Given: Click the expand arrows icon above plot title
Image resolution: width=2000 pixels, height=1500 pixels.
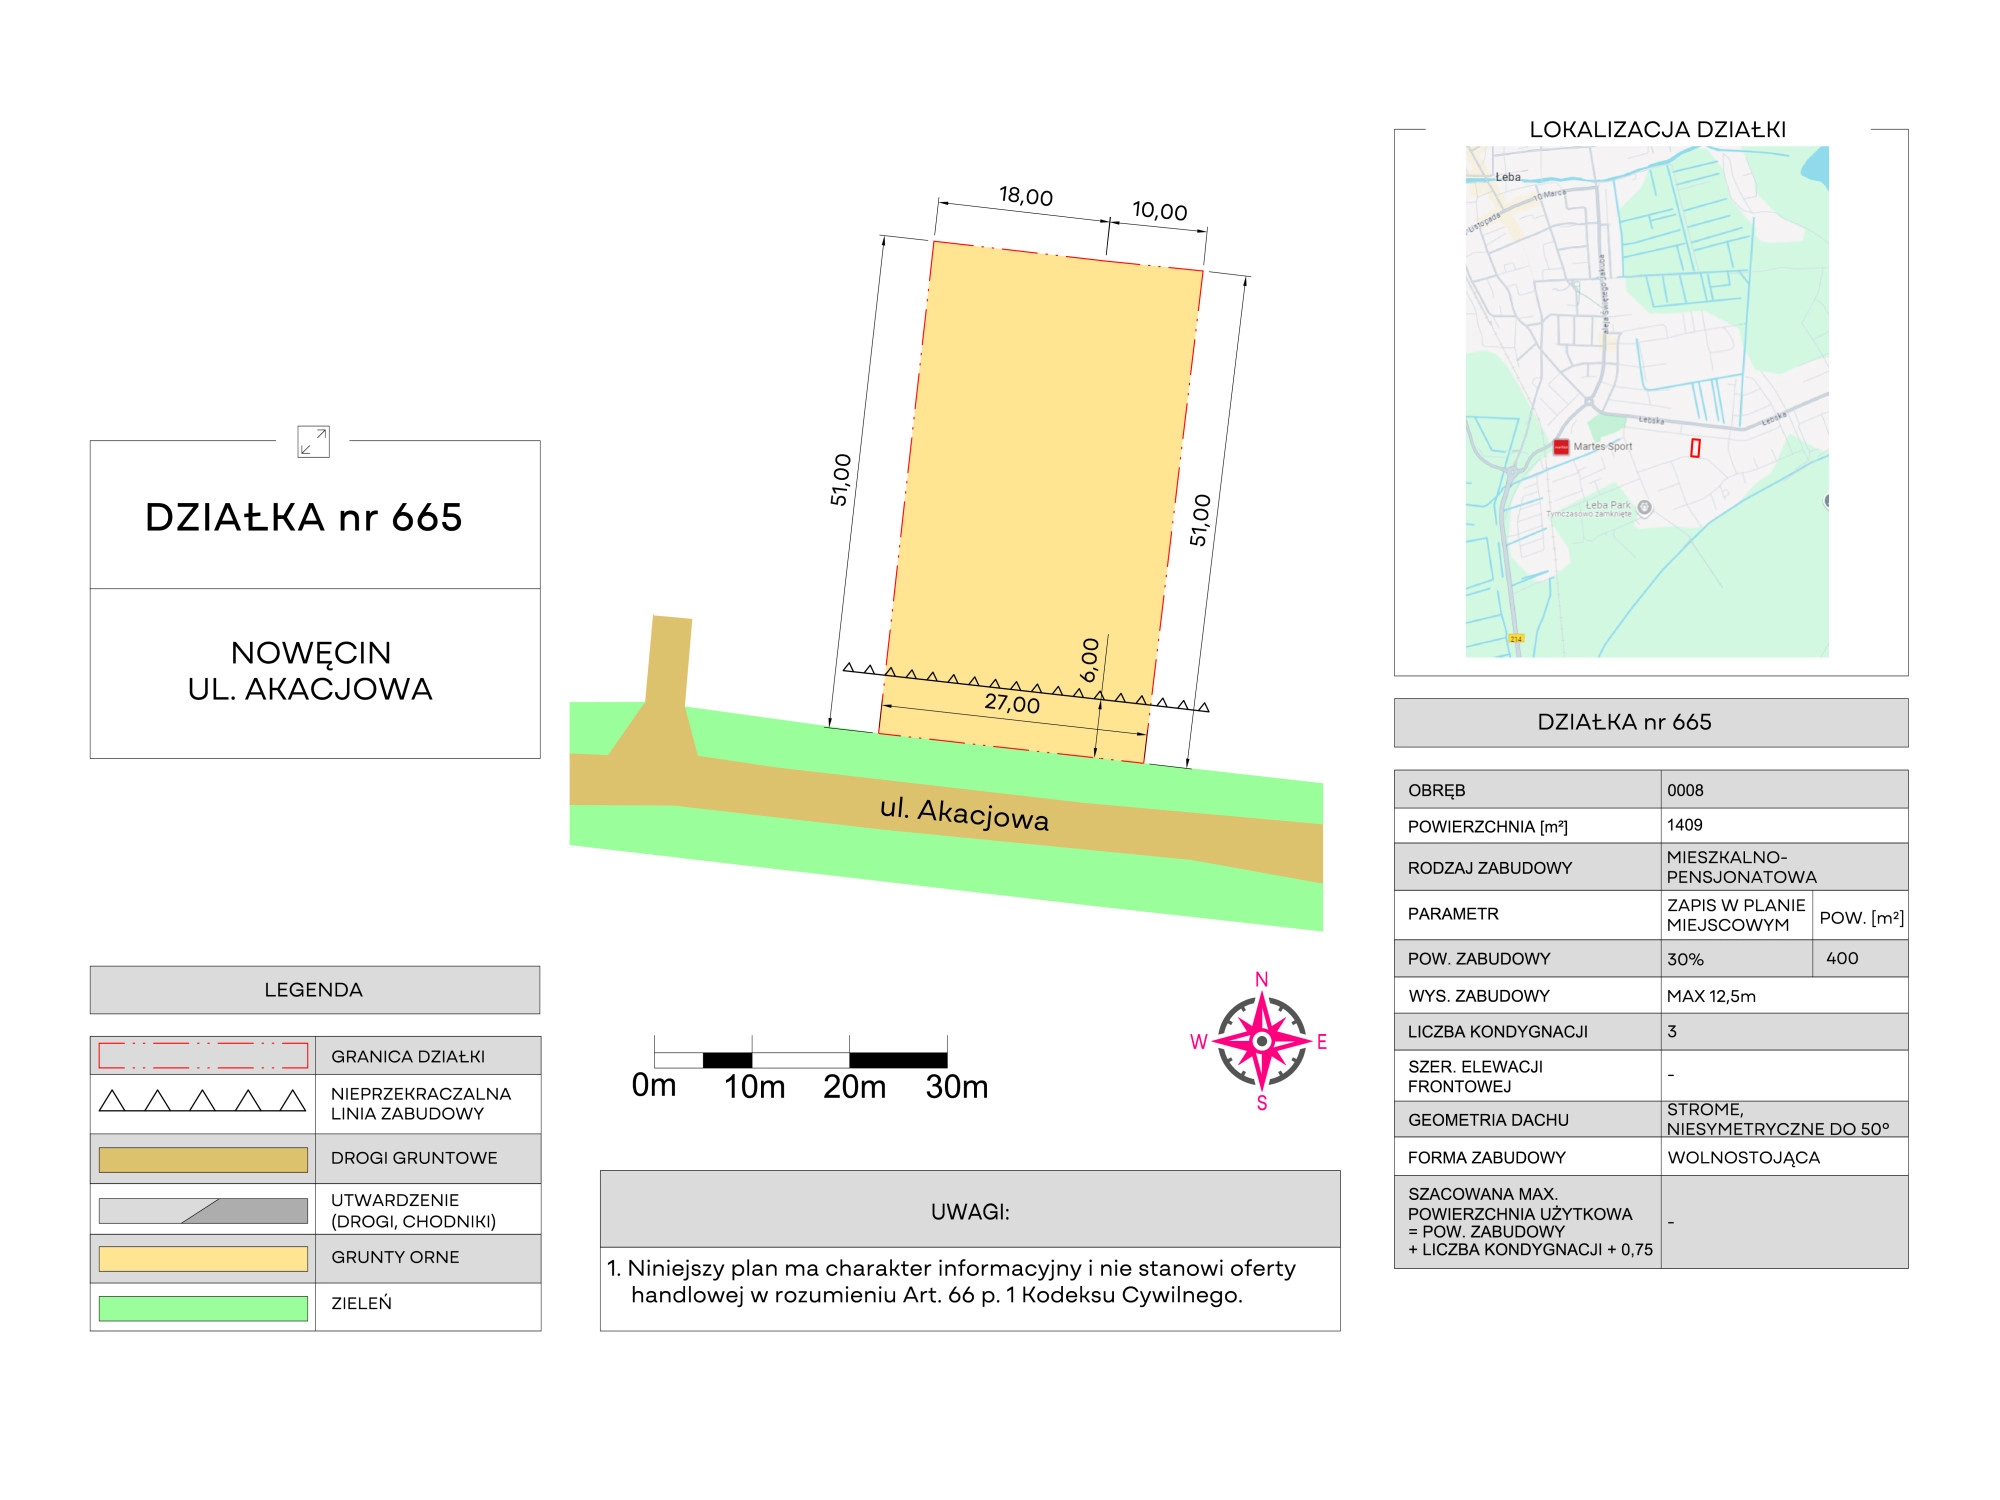Looking at the screenshot, I should (x=313, y=441).
